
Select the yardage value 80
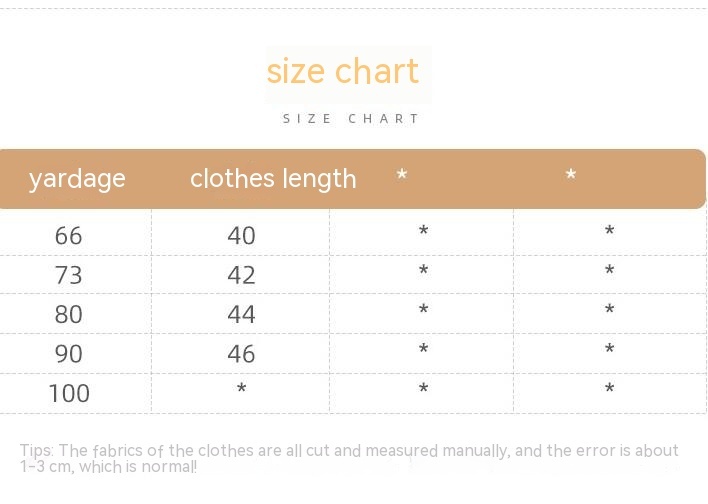pos(69,315)
